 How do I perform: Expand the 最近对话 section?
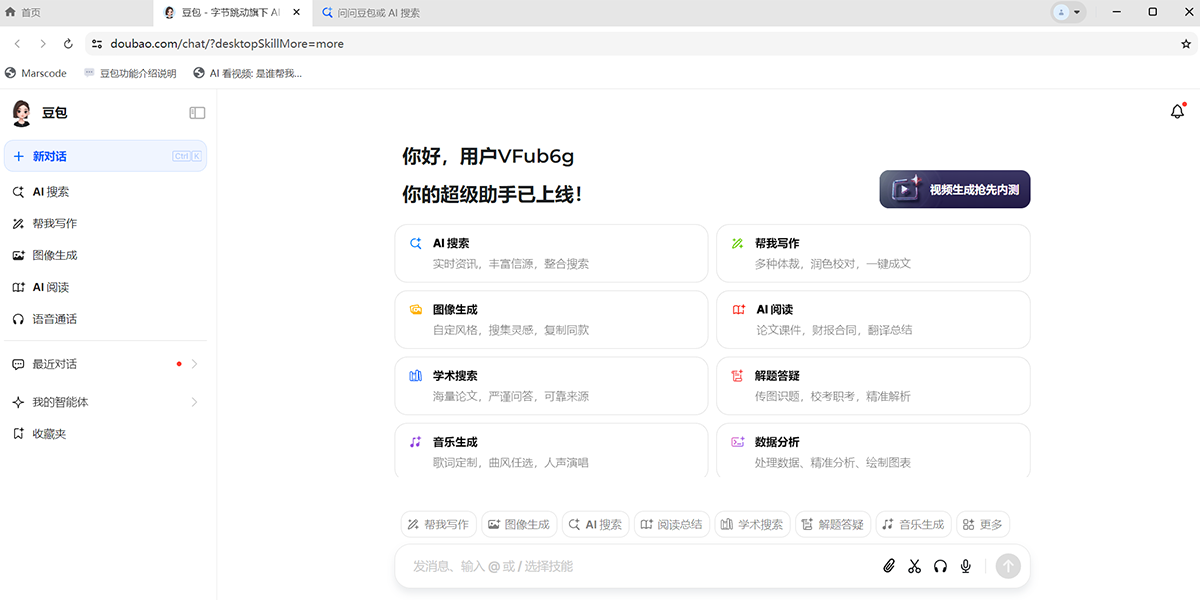105,364
